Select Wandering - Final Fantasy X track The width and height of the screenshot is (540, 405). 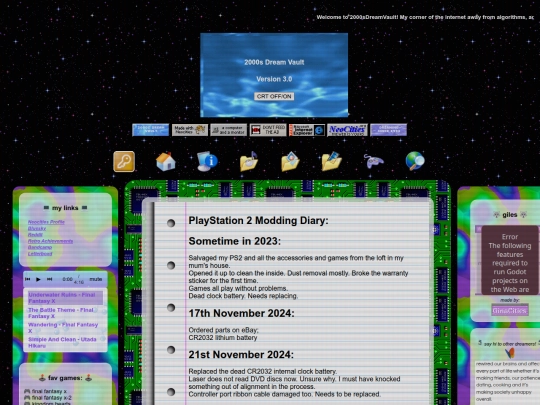click(65, 328)
